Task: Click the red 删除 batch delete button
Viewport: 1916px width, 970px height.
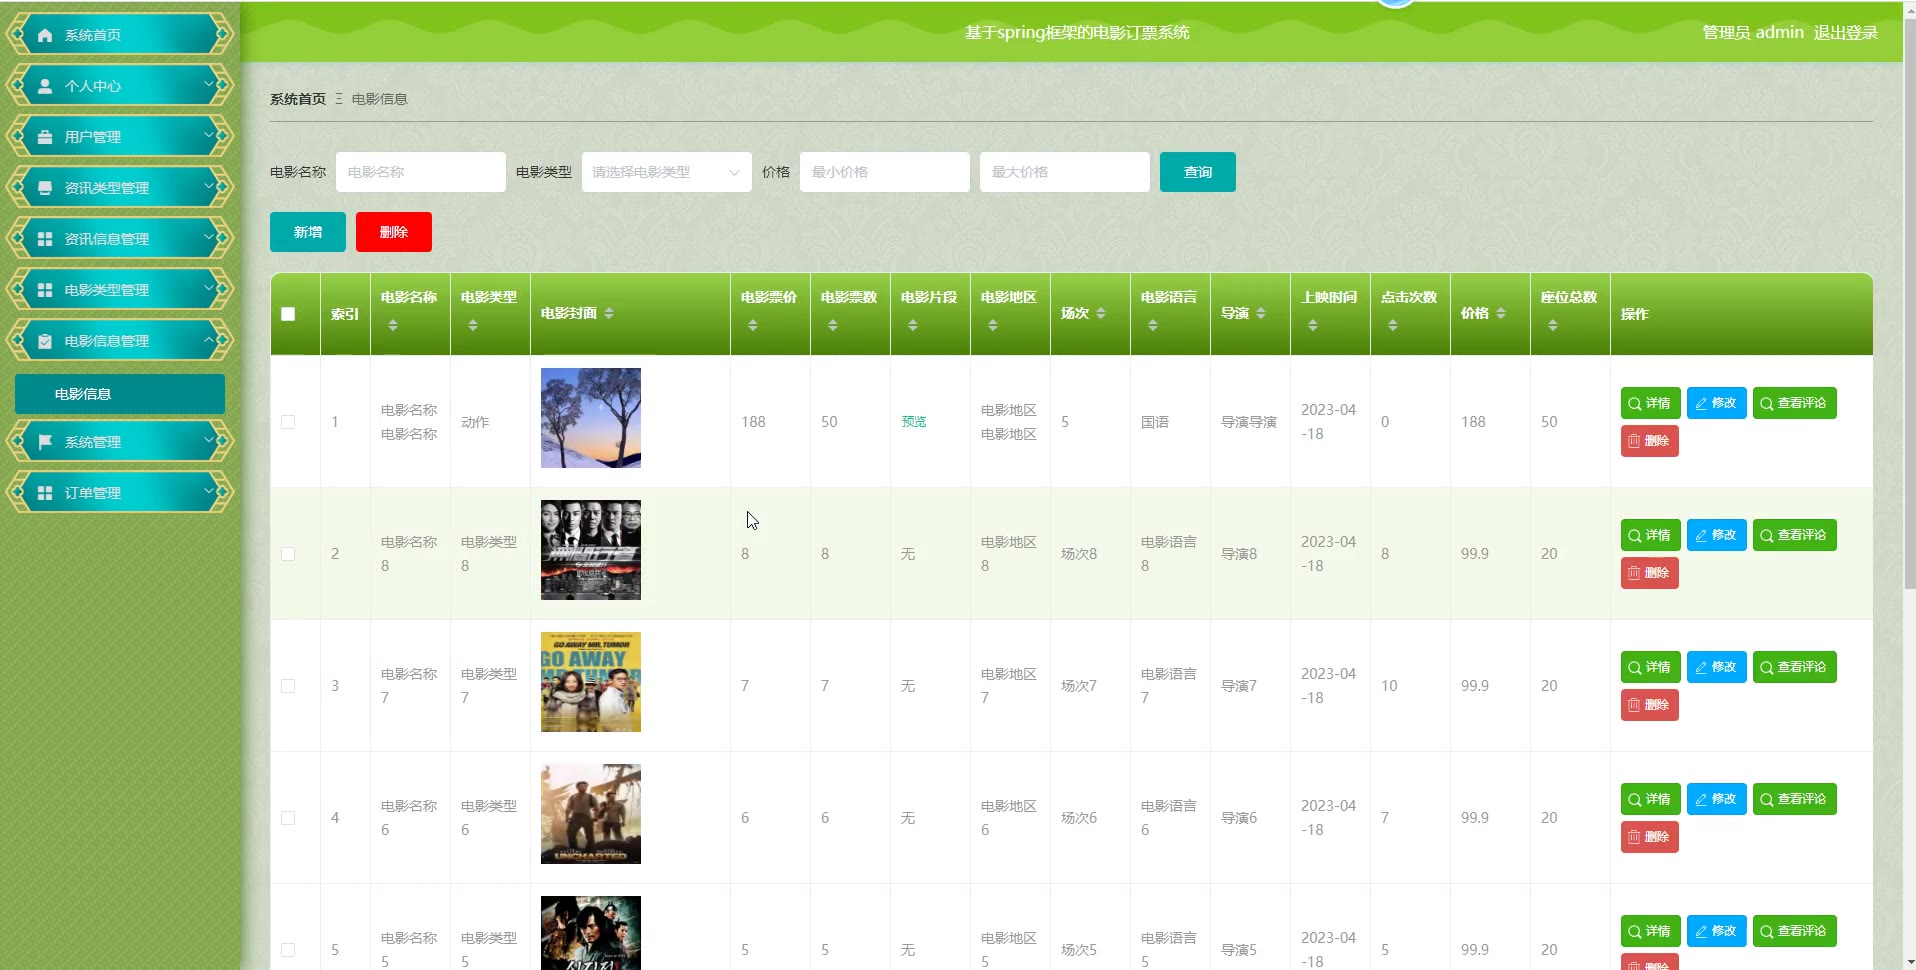Action: click(x=394, y=232)
